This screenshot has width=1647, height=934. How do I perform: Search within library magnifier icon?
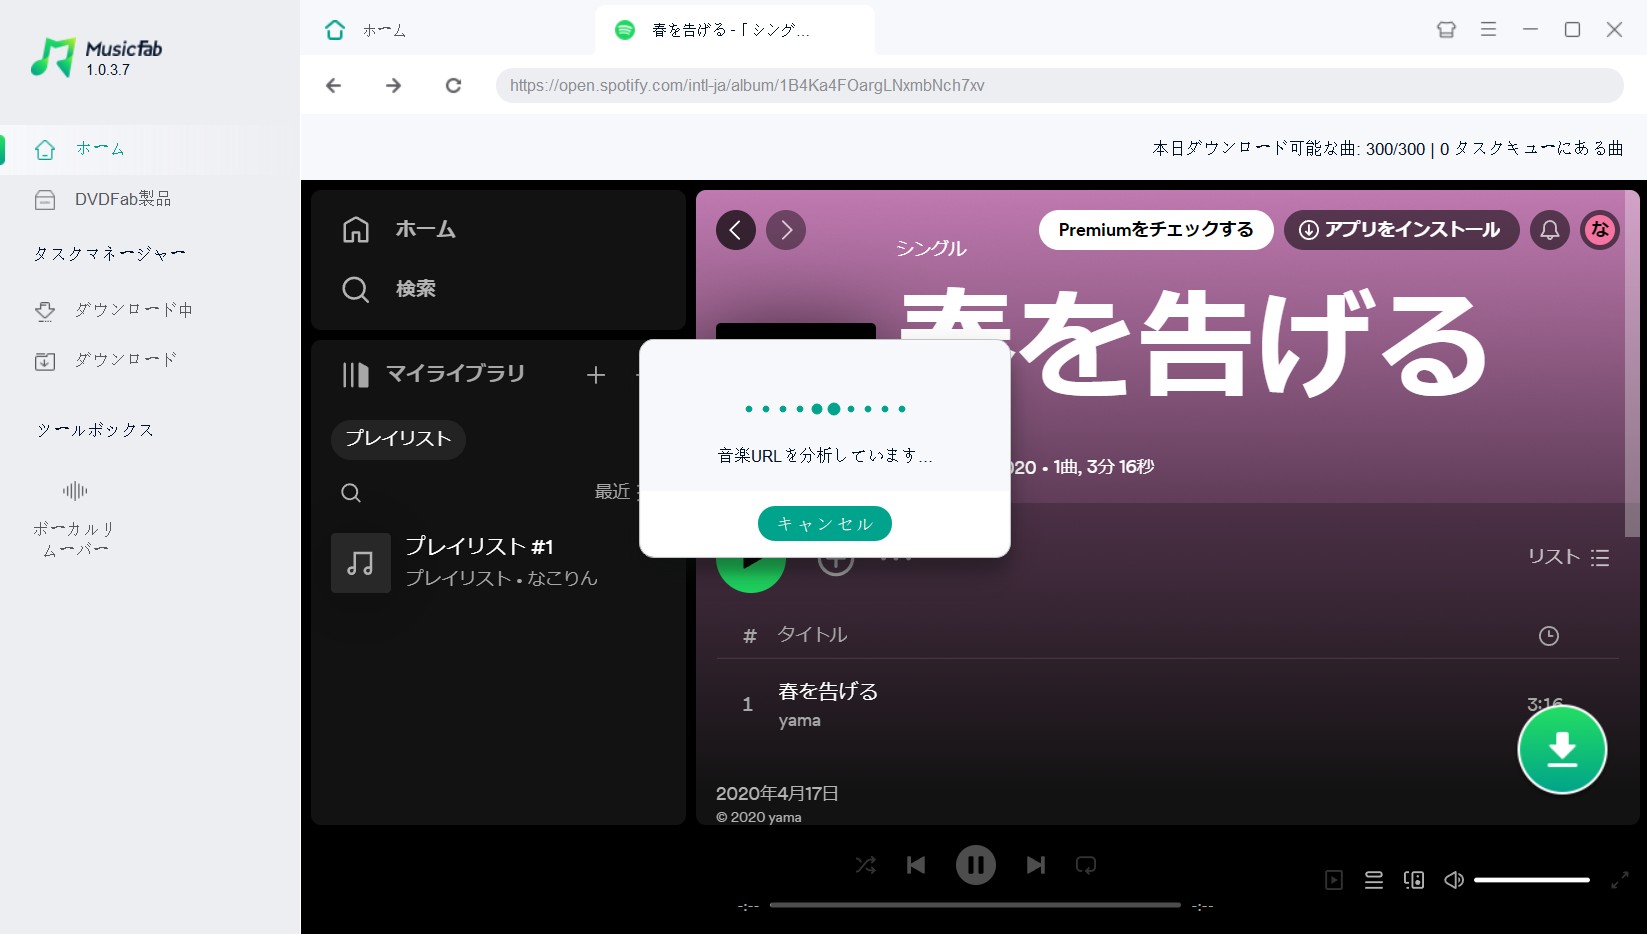pyautogui.click(x=351, y=493)
